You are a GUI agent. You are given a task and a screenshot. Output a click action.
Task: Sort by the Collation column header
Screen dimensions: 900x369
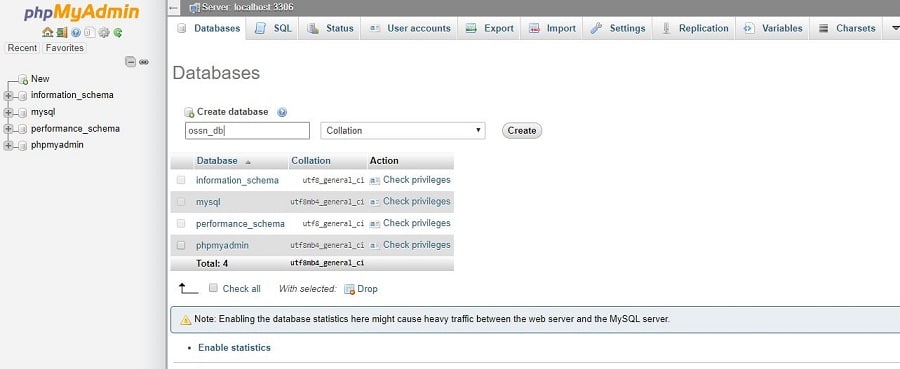(x=311, y=161)
